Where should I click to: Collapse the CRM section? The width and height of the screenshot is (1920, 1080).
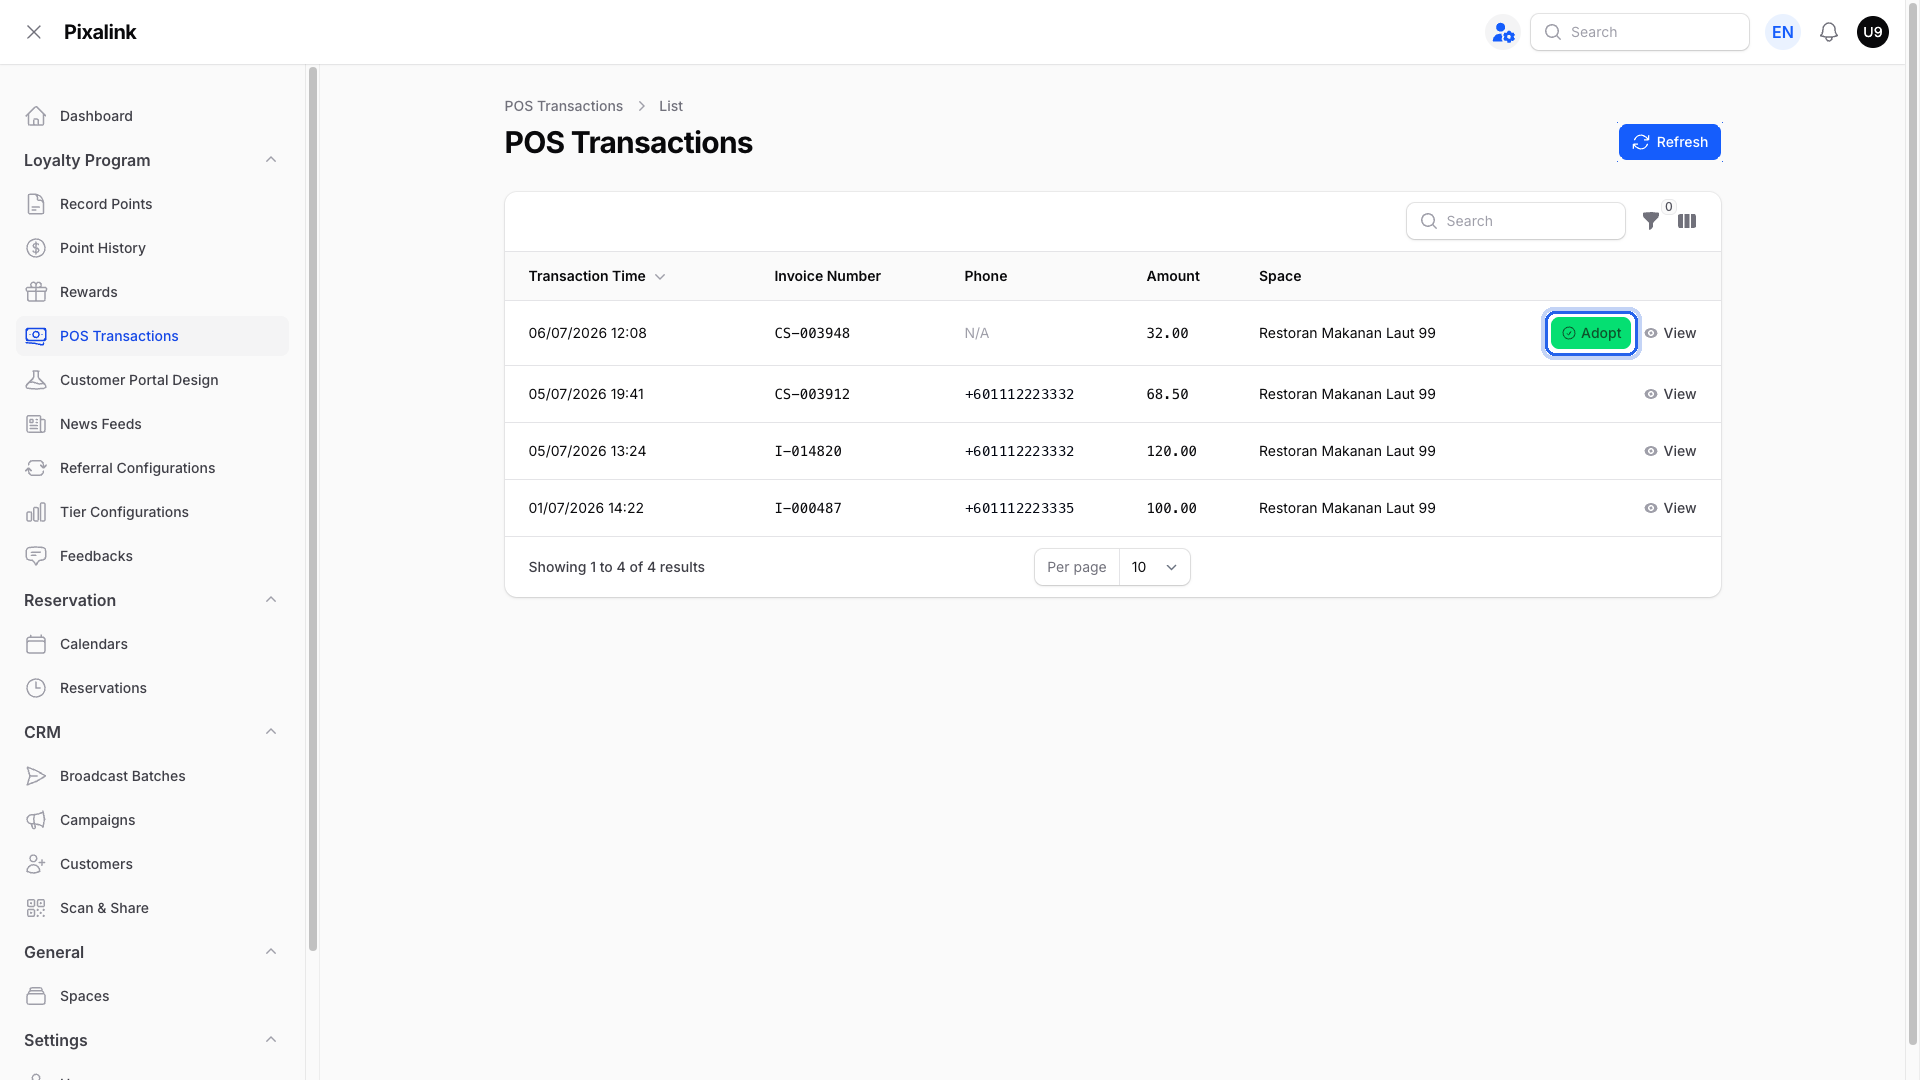pyautogui.click(x=271, y=732)
